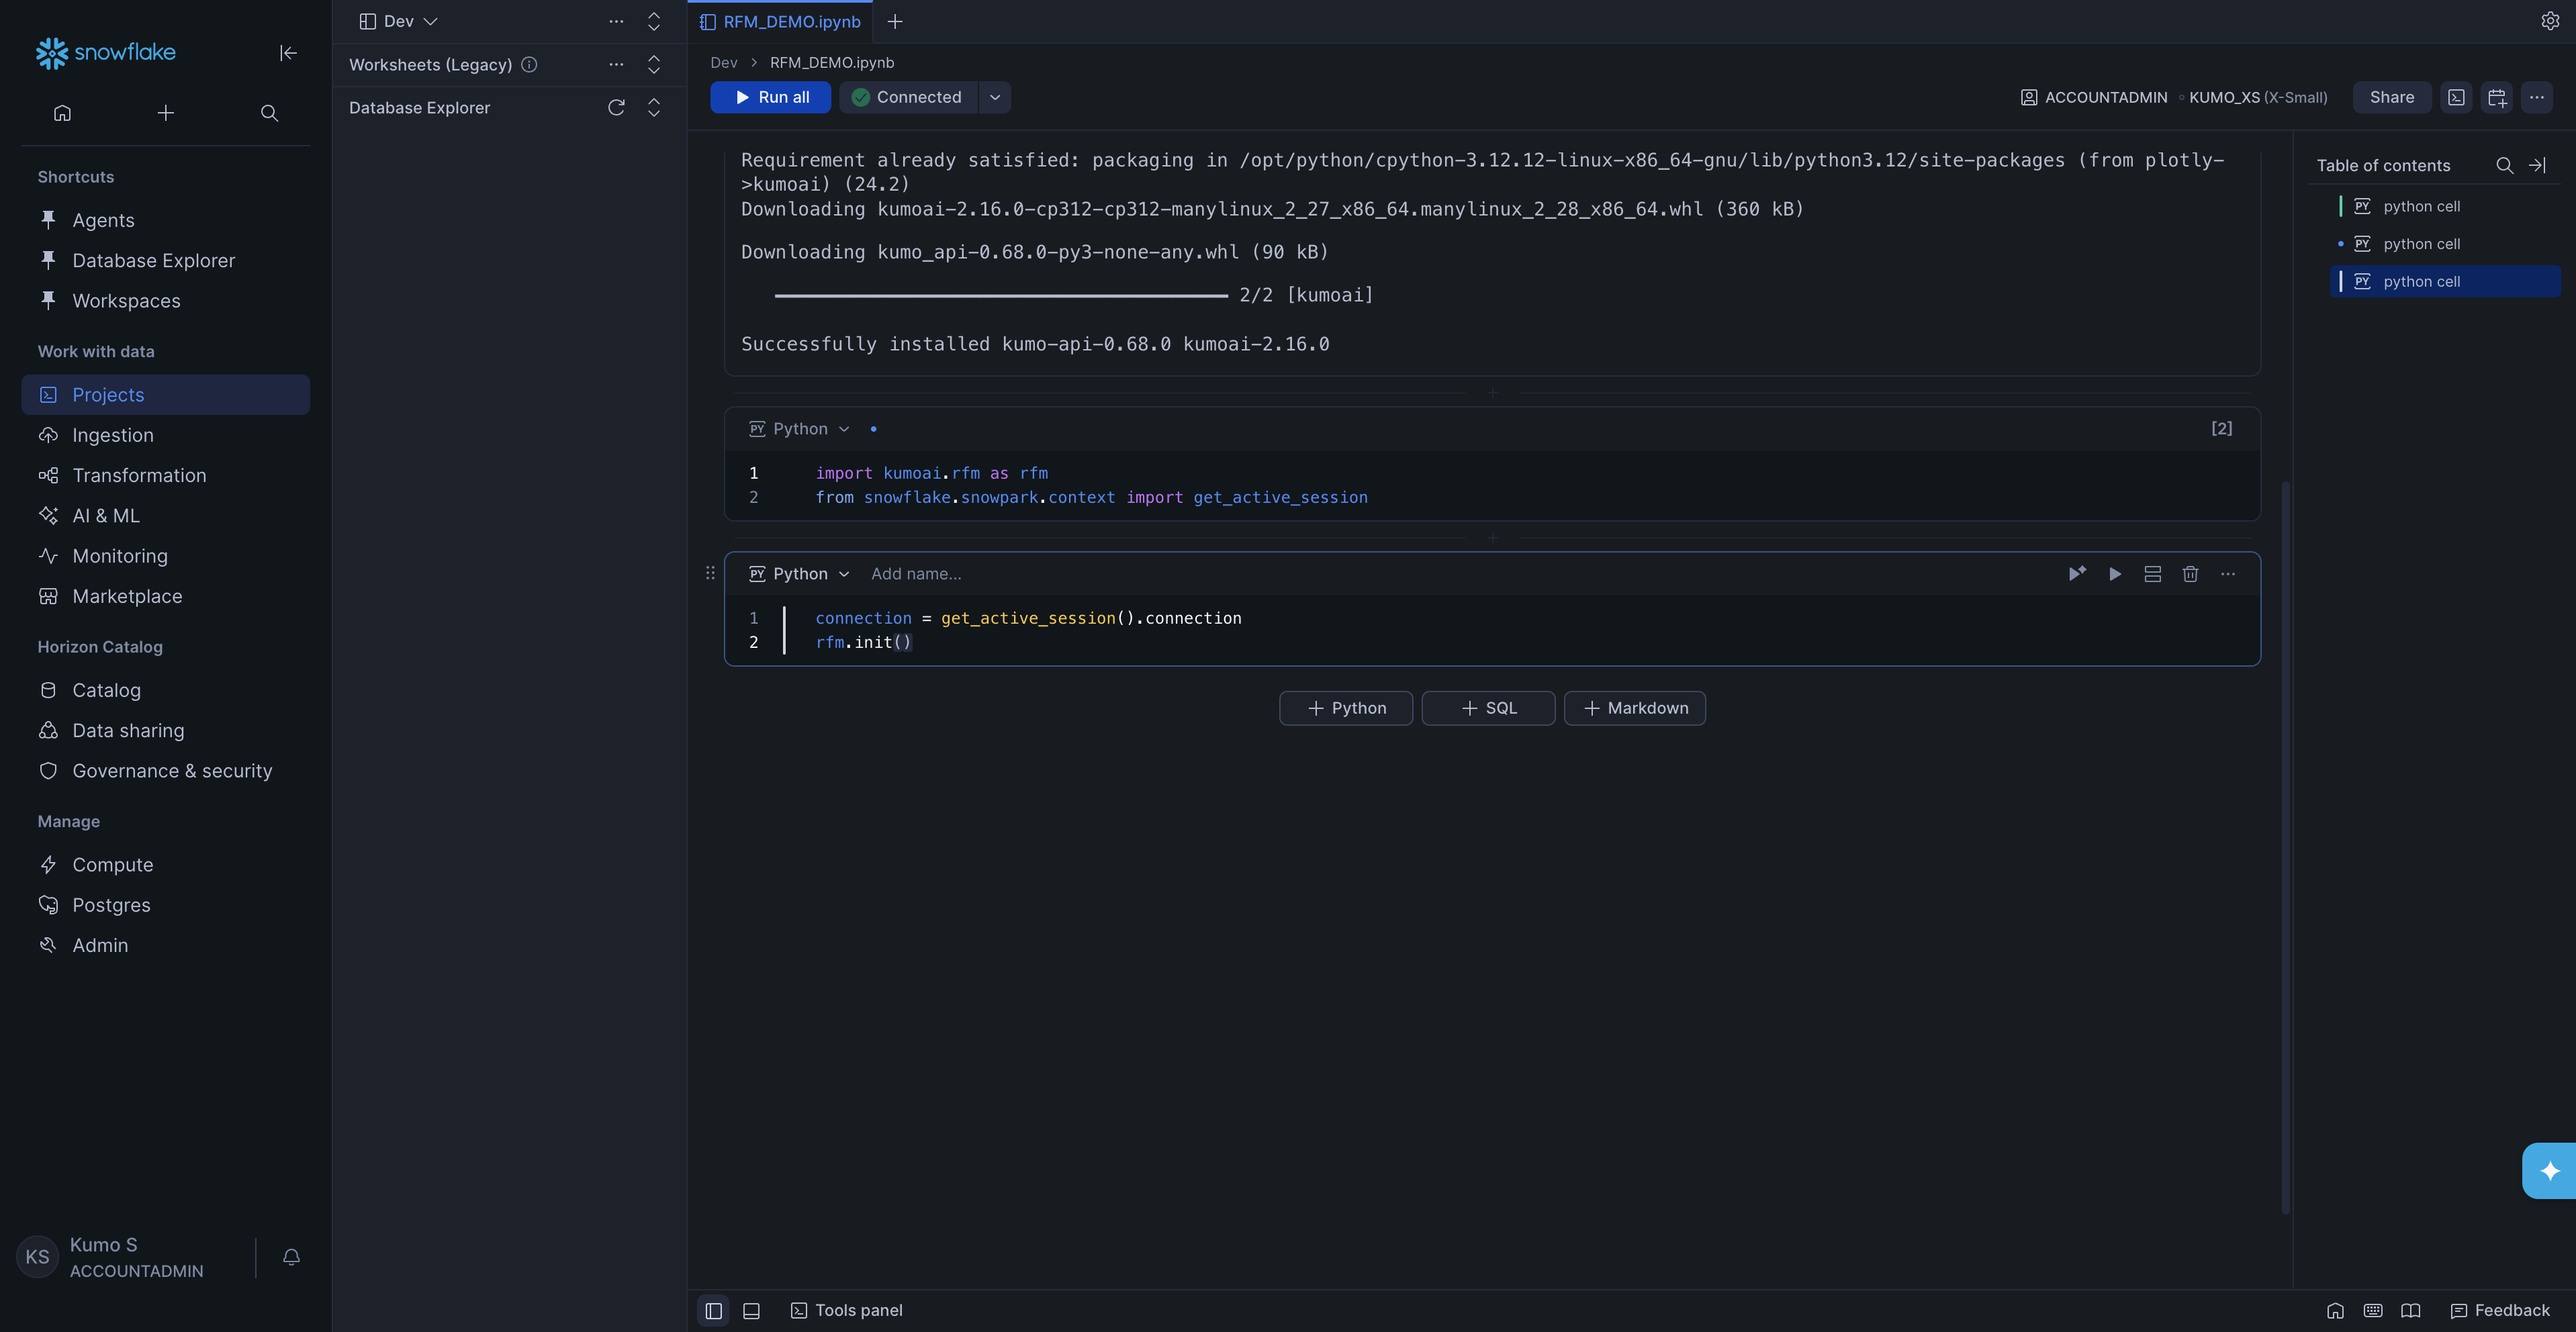Refresh the Database Explorer panel
Image resolution: width=2576 pixels, height=1332 pixels.
(616, 107)
